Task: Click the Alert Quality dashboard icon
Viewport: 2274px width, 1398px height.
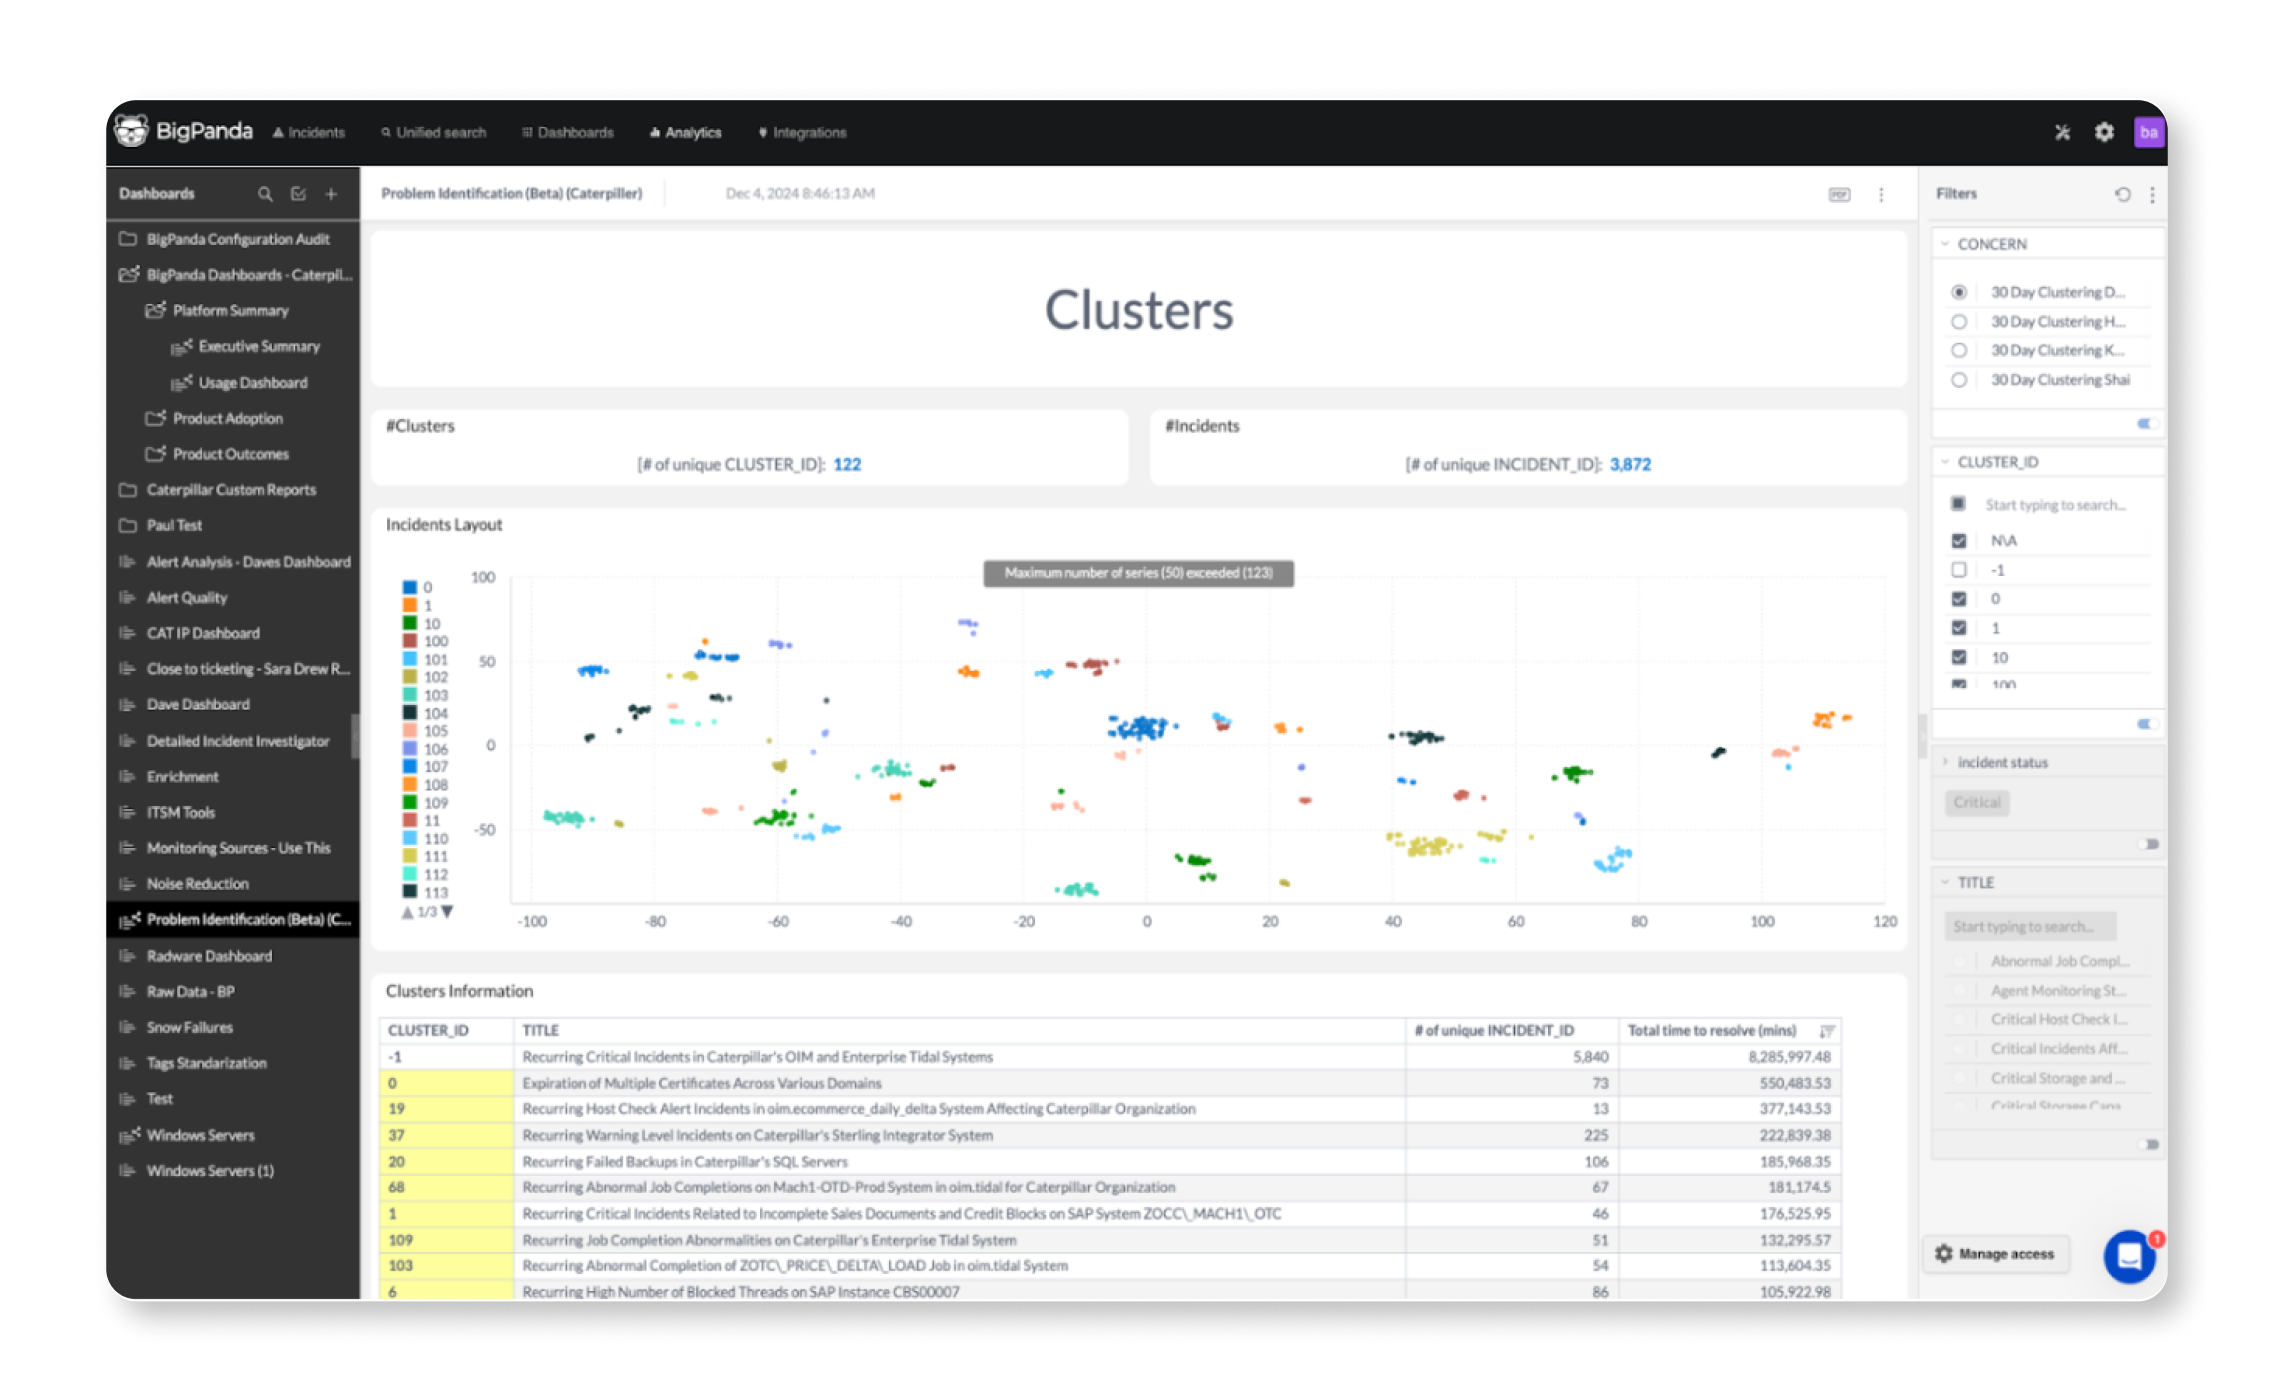Action: [x=127, y=598]
